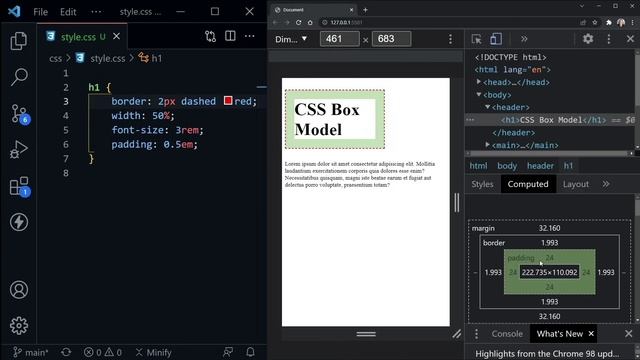
Task: Switch to the Layout tab
Action: [x=576, y=184]
